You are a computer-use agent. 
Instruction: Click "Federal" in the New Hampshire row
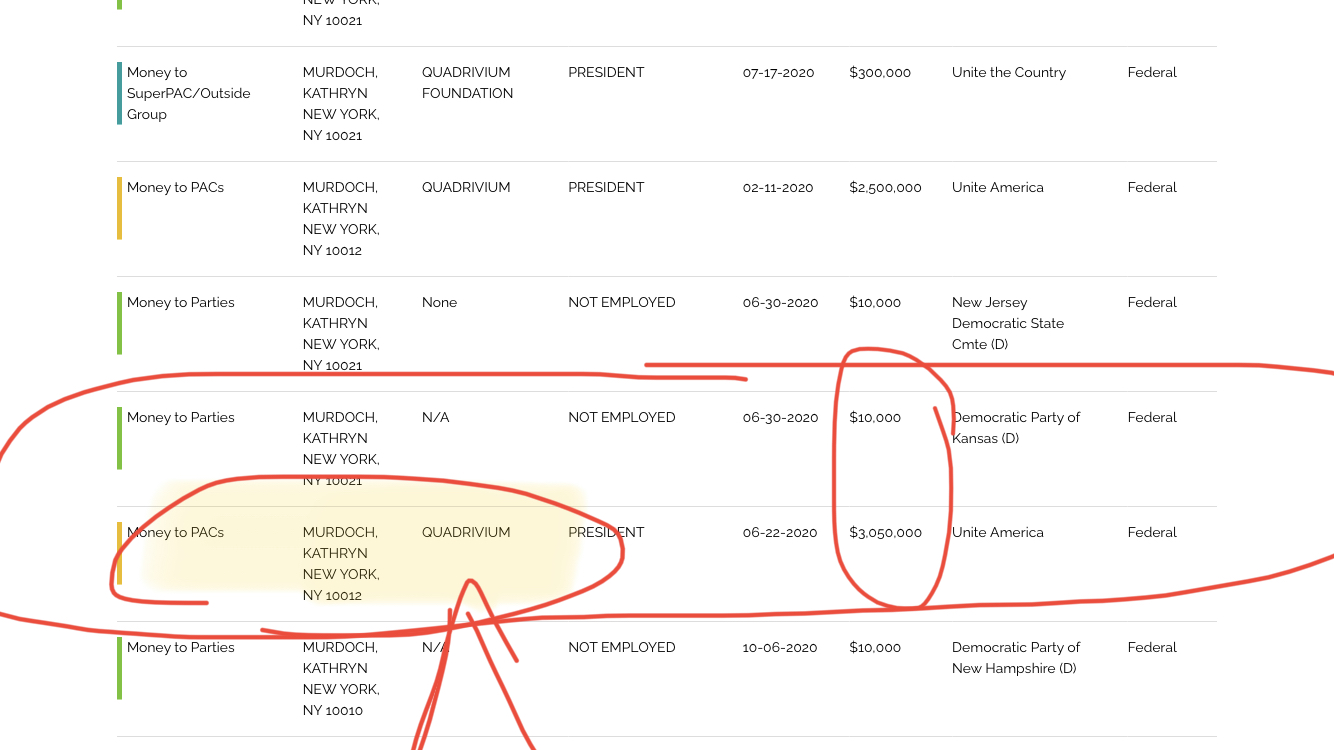point(1152,648)
